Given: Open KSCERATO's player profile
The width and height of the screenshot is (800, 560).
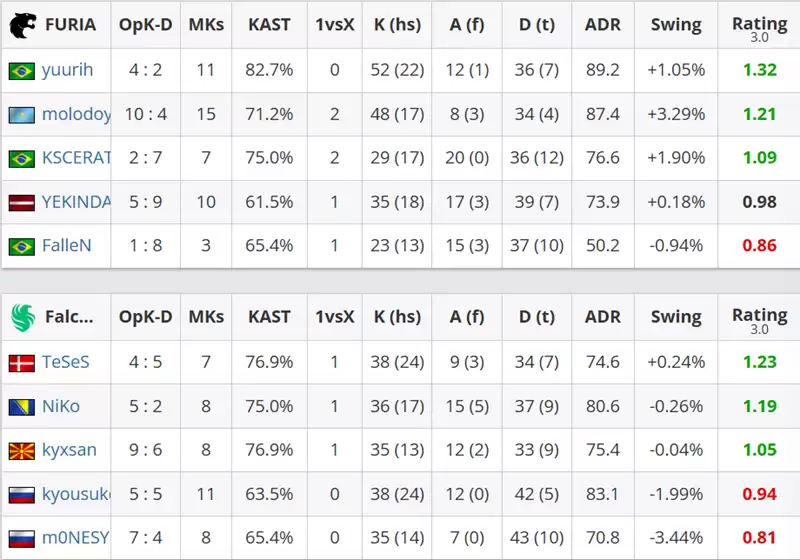Looking at the screenshot, I should click(x=76, y=159).
